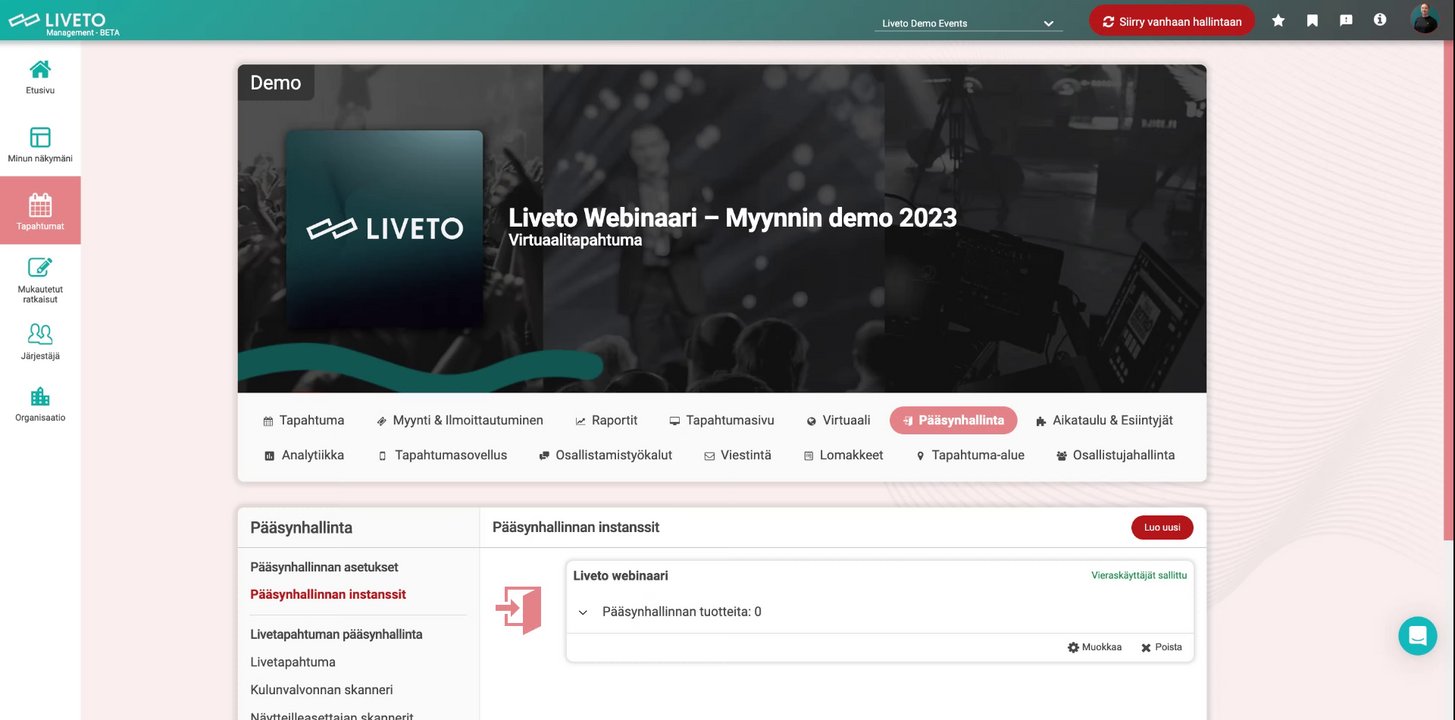Open Pääsynhallinnan asetukset in side menu

point(324,567)
